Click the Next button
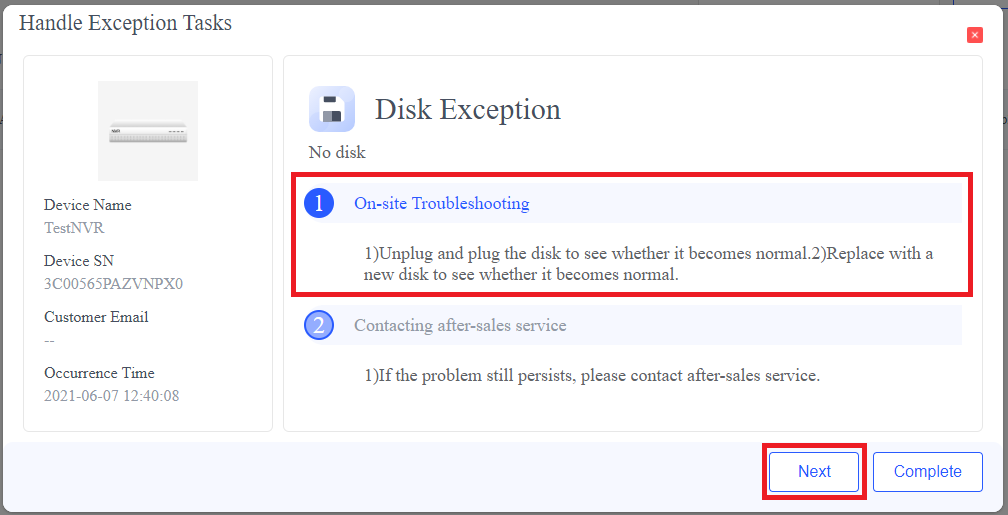Viewport: 1008px width, 515px height. tap(814, 471)
